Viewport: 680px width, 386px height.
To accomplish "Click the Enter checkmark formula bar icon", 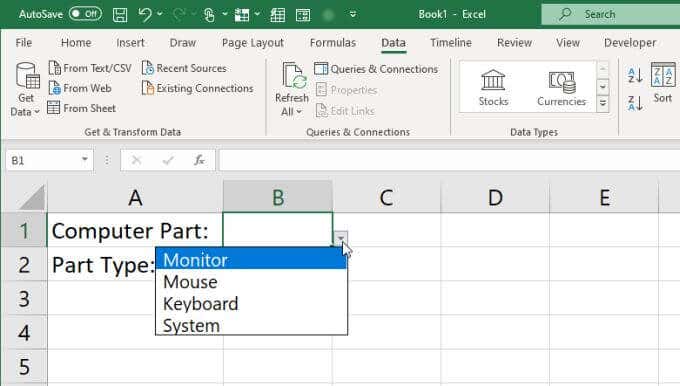I will (x=168, y=161).
